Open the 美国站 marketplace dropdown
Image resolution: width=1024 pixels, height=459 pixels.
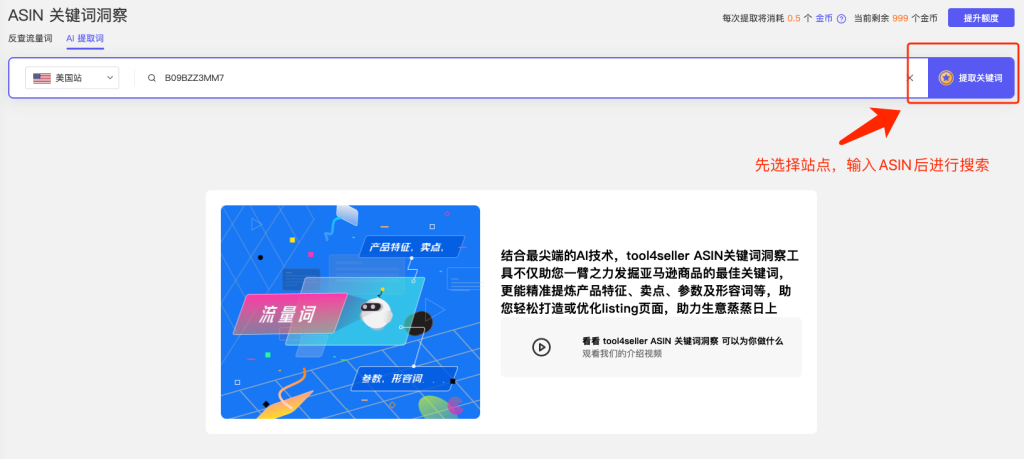72,78
